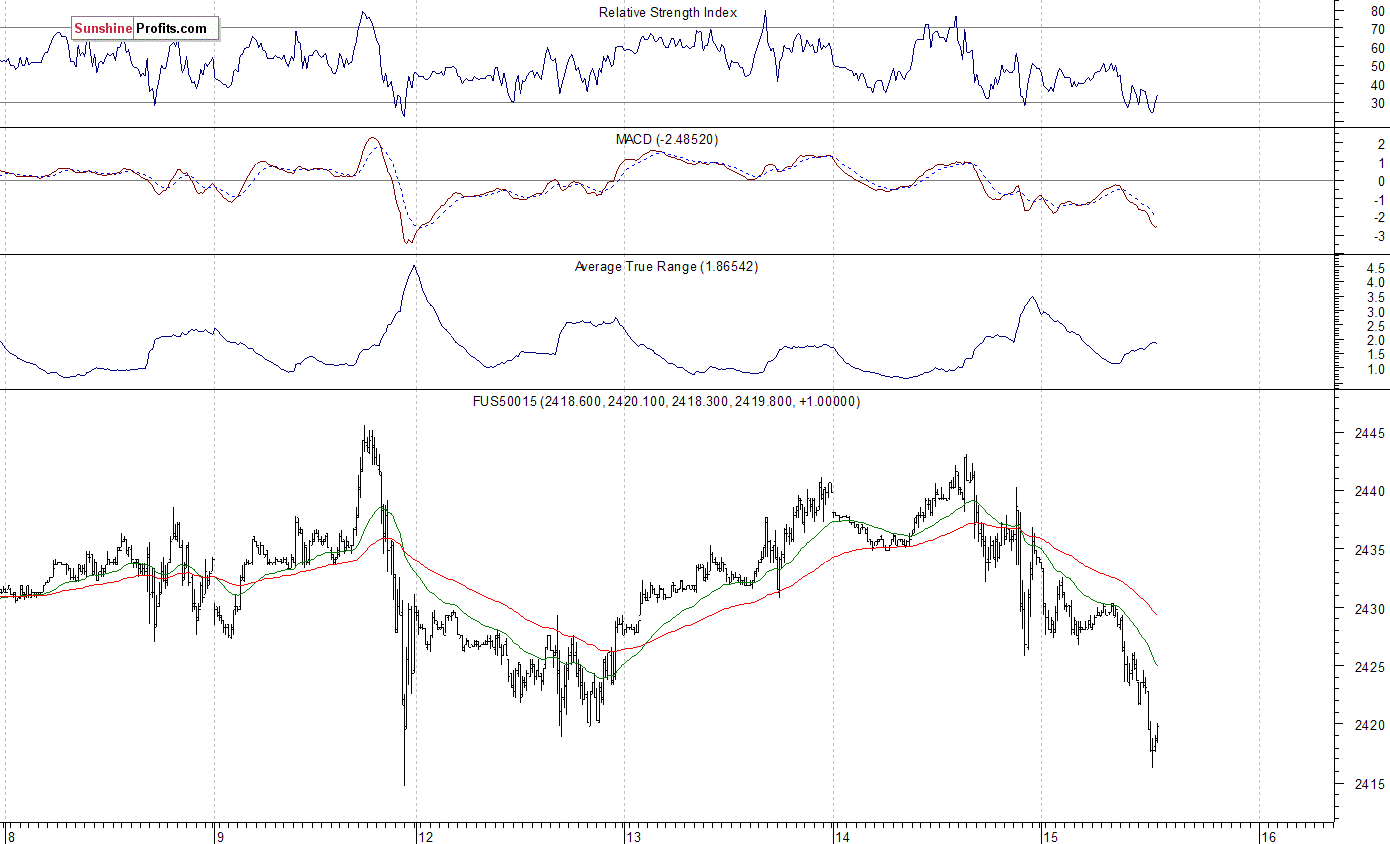1390x844 pixels.
Task: Select the MACD (-2.48520) label
Action: pos(667,139)
